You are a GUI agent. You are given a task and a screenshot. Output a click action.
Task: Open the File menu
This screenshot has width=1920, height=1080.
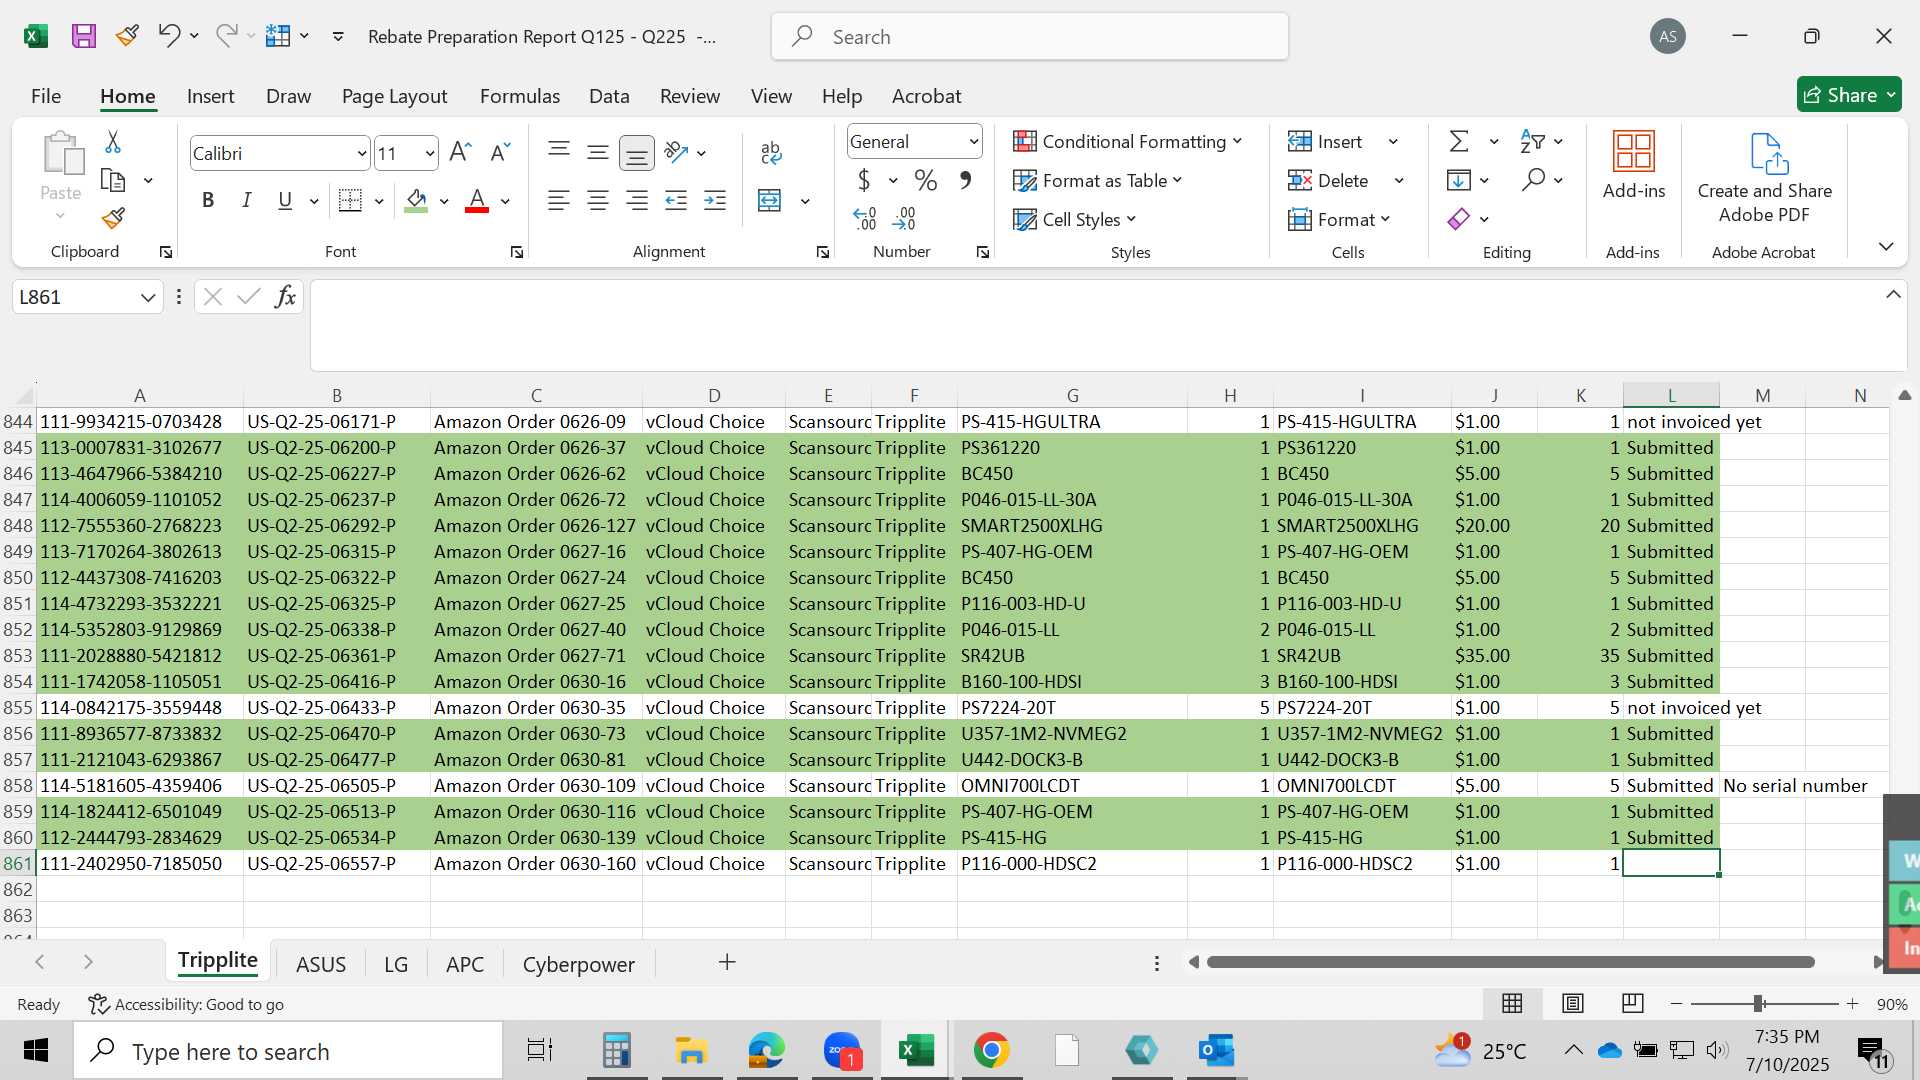[x=46, y=96]
